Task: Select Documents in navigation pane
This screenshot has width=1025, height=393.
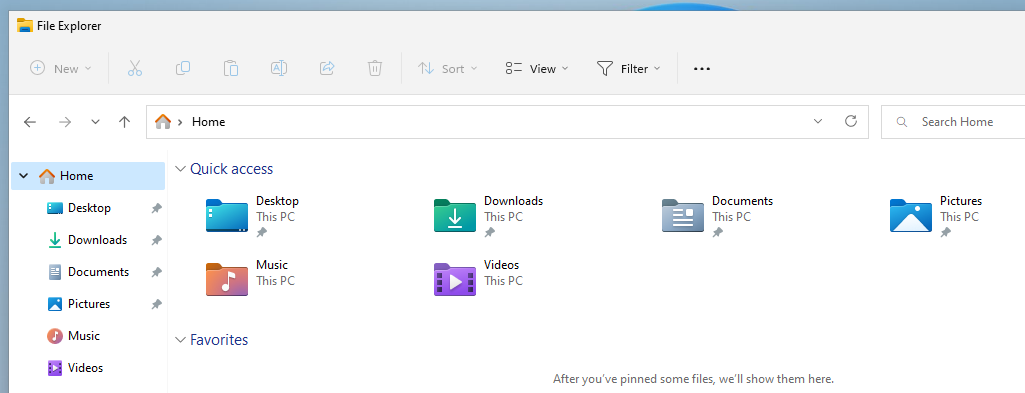Action: pyautogui.click(x=88, y=272)
